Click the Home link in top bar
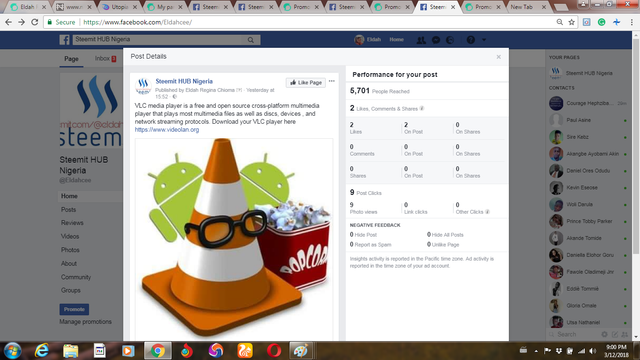The height and width of the screenshot is (360, 640). [396, 40]
